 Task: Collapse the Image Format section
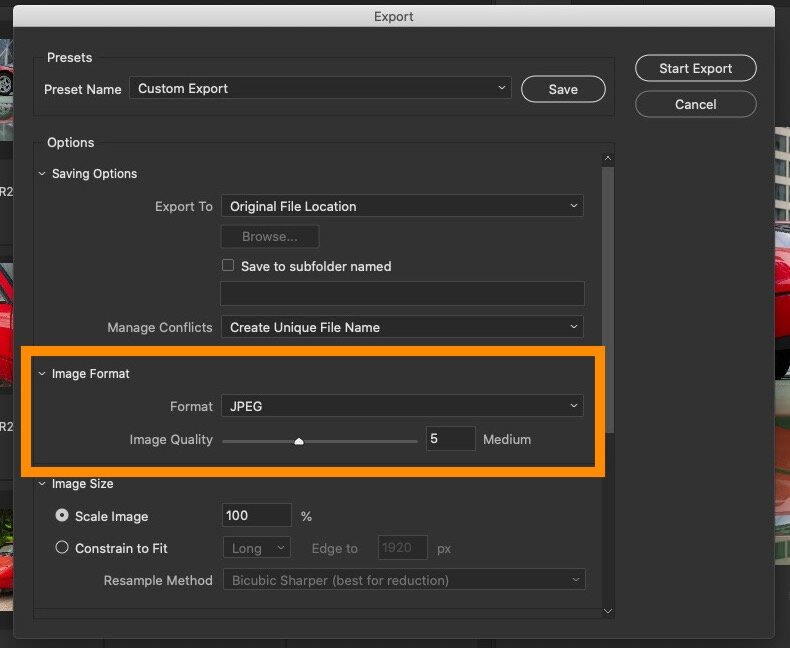[42, 374]
